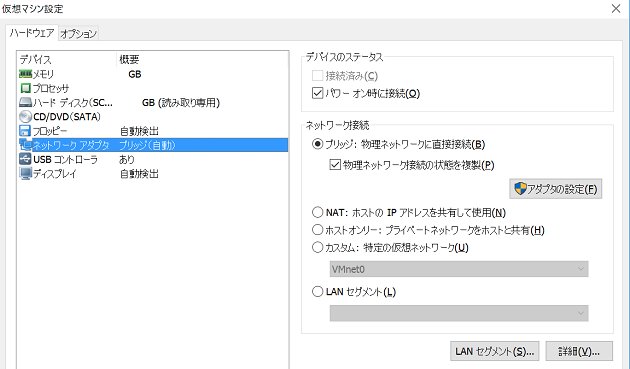
Task: Click デバイス column header
Action: pyautogui.click(x=67, y=59)
